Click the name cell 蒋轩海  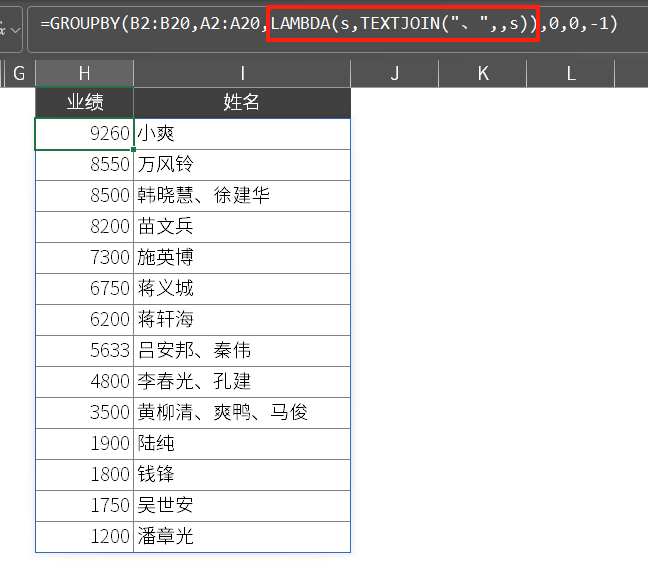tap(242, 320)
